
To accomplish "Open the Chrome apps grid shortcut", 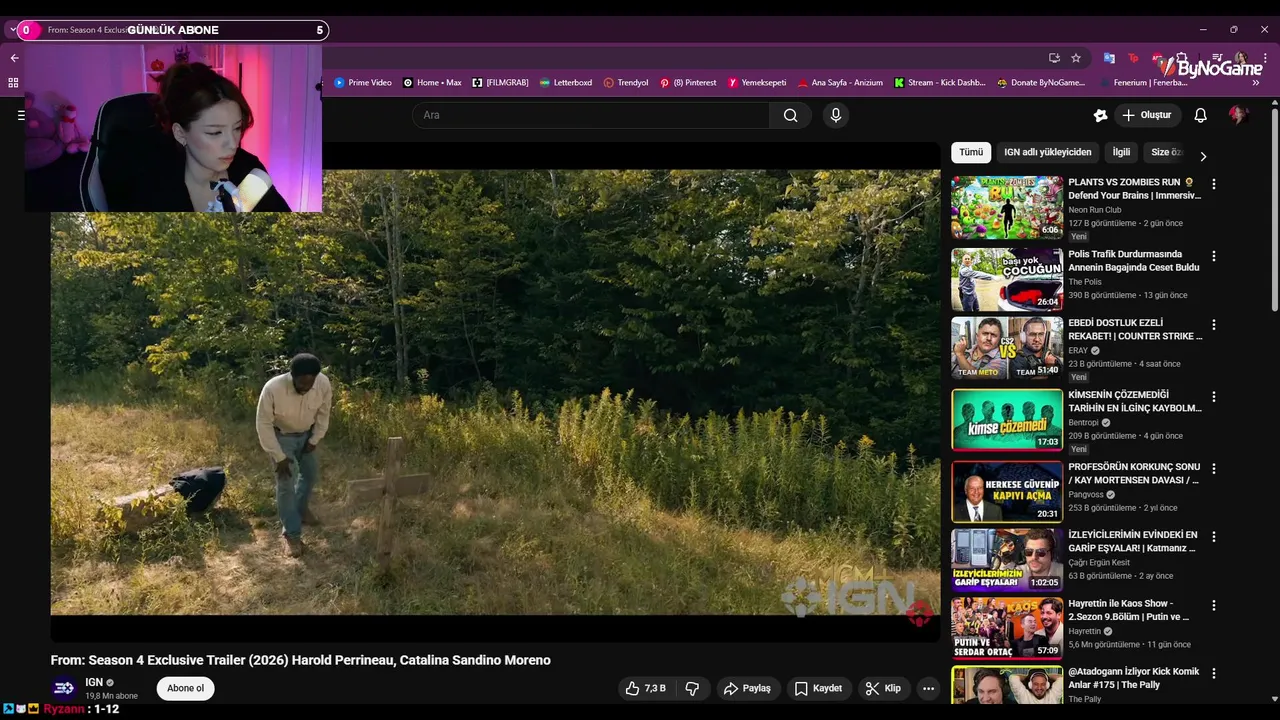I will [13, 83].
